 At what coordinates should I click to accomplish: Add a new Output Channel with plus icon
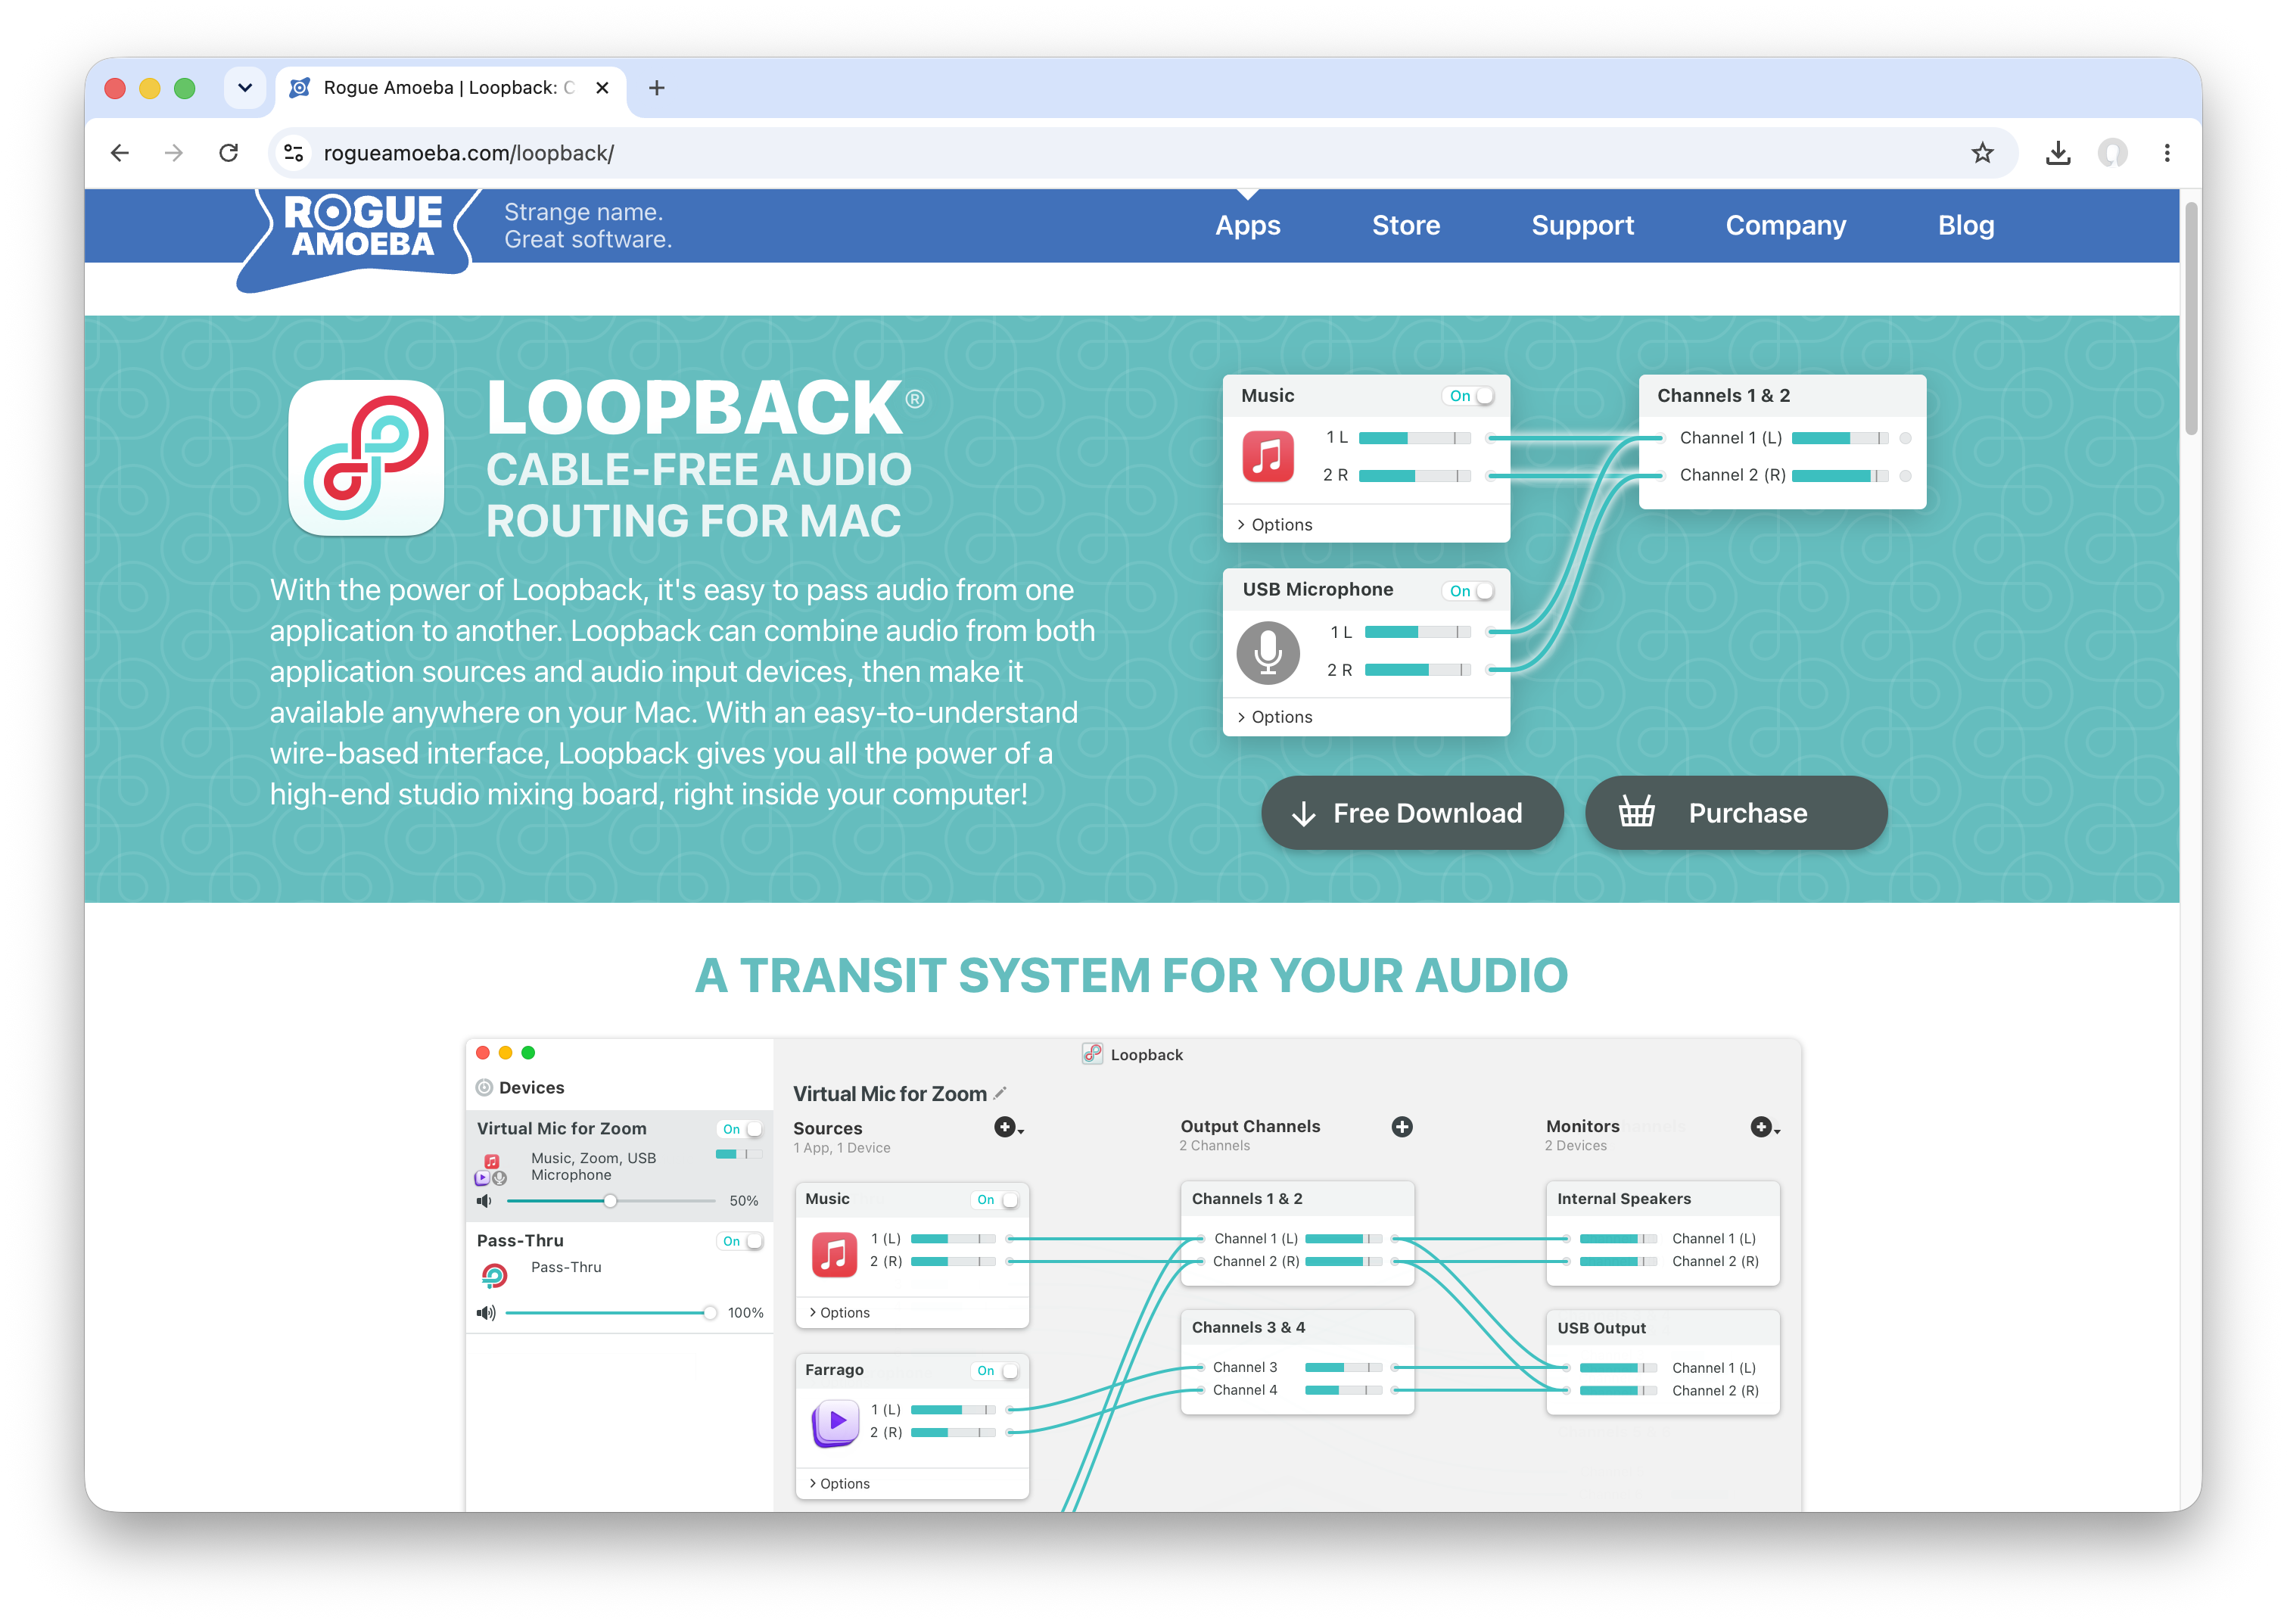pos(1402,1127)
